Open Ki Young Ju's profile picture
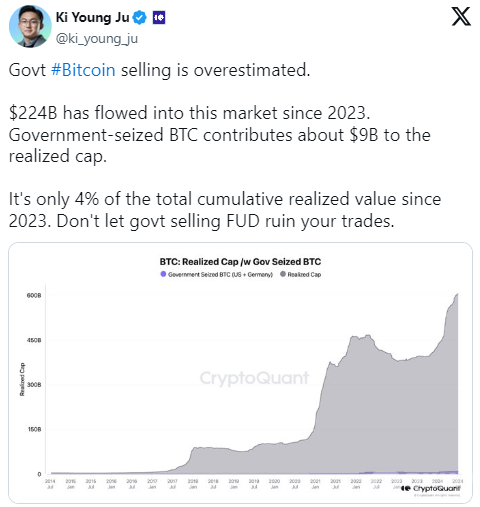The width and height of the screenshot is (480, 507). 30,26
